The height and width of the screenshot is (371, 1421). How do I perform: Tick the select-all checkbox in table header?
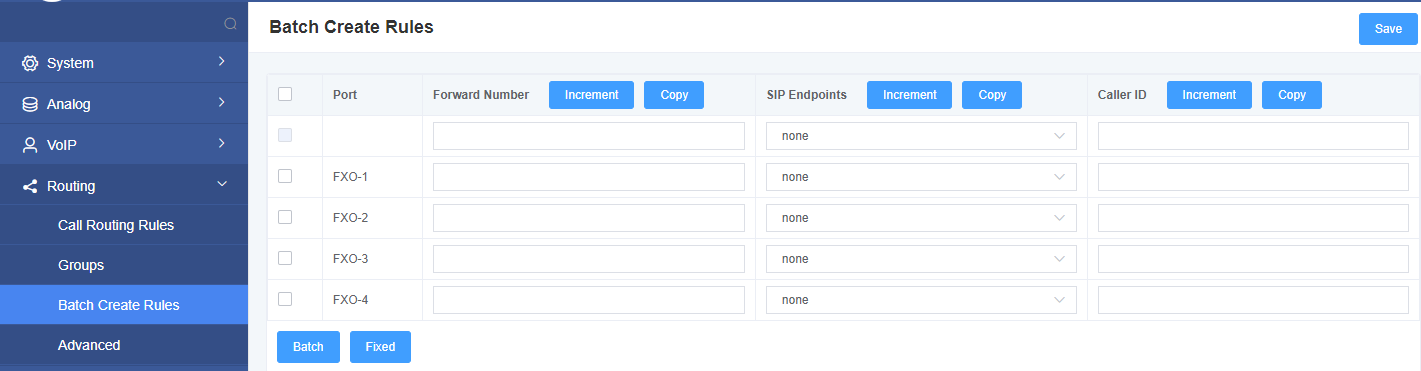click(285, 94)
